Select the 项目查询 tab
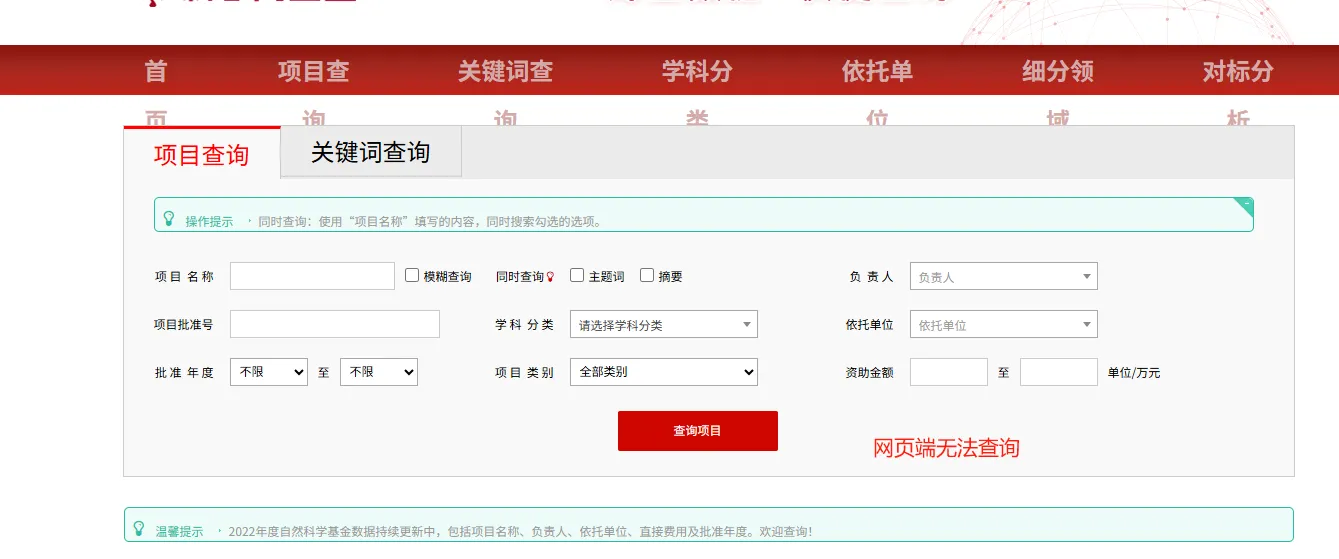The image size is (1339, 559). (201, 155)
